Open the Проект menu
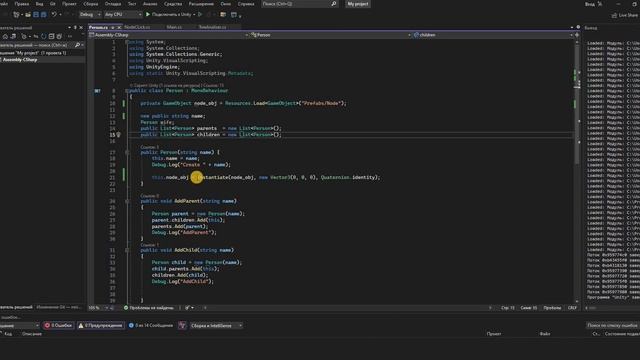Image resolution: width=640 pixels, height=360 pixels. (69, 4)
